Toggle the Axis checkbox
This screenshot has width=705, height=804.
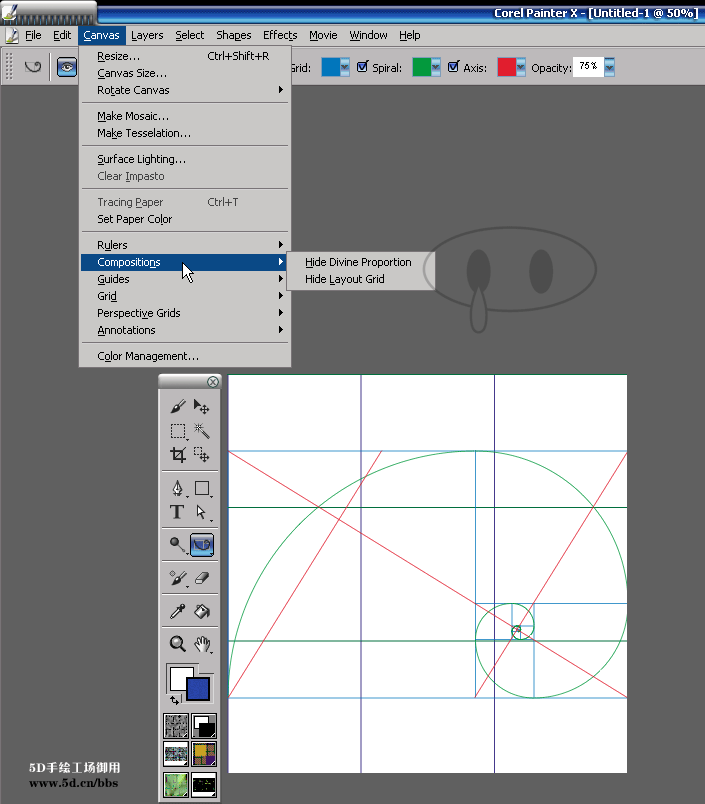pos(453,67)
